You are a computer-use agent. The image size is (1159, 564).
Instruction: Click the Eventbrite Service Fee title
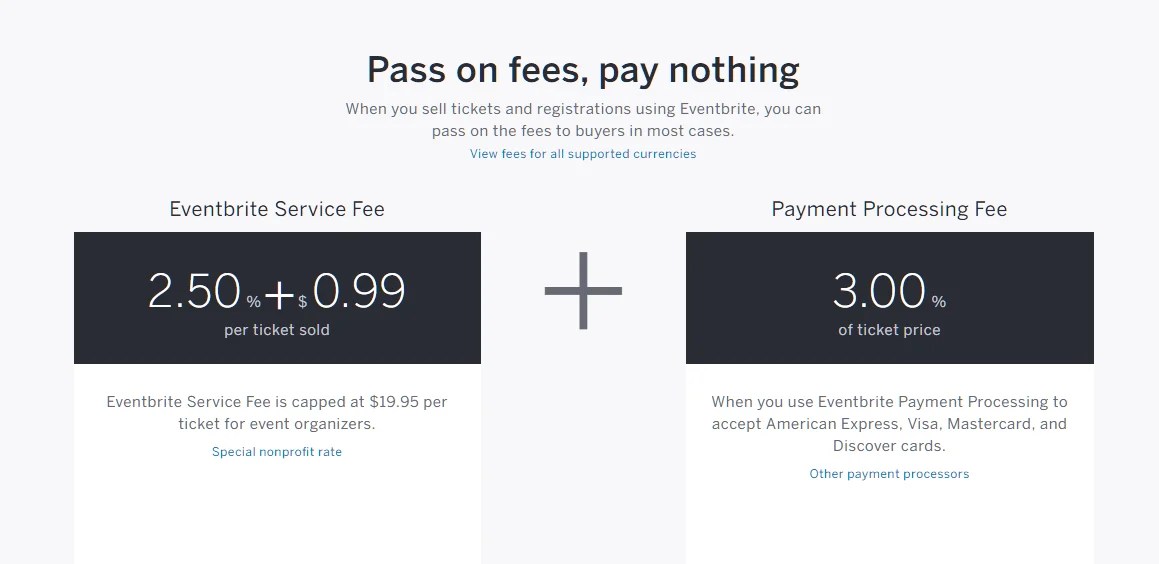(x=277, y=209)
